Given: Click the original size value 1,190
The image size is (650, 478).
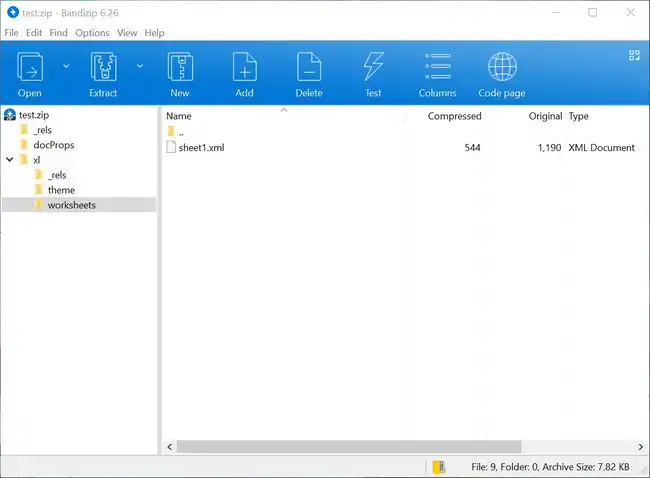Looking at the screenshot, I should [549, 148].
